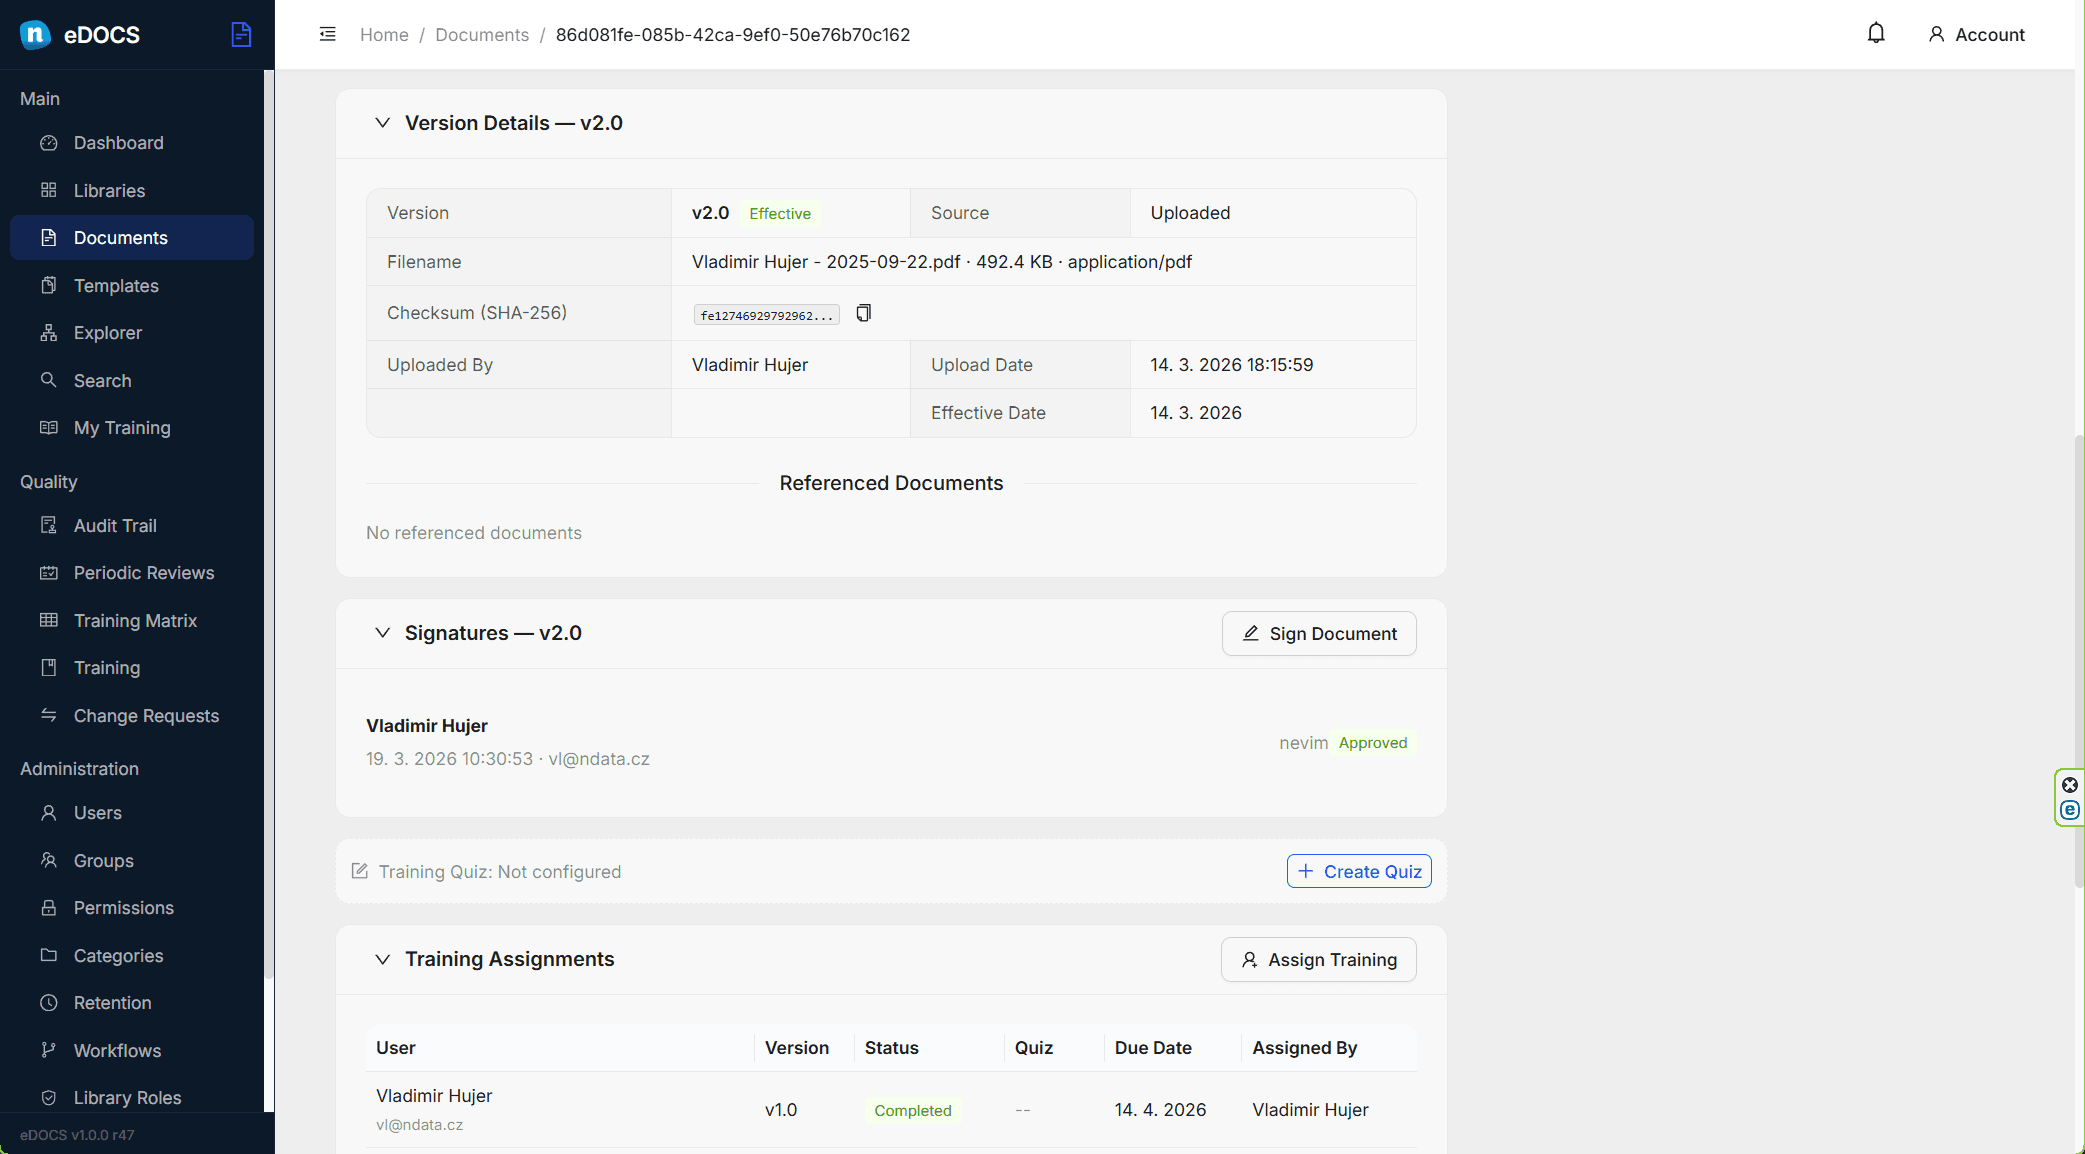Click the Approved signature badge
Image resolution: width=2085 pixels, height=1154 pixels.
pyautogui.click(x=1373, y=743)
